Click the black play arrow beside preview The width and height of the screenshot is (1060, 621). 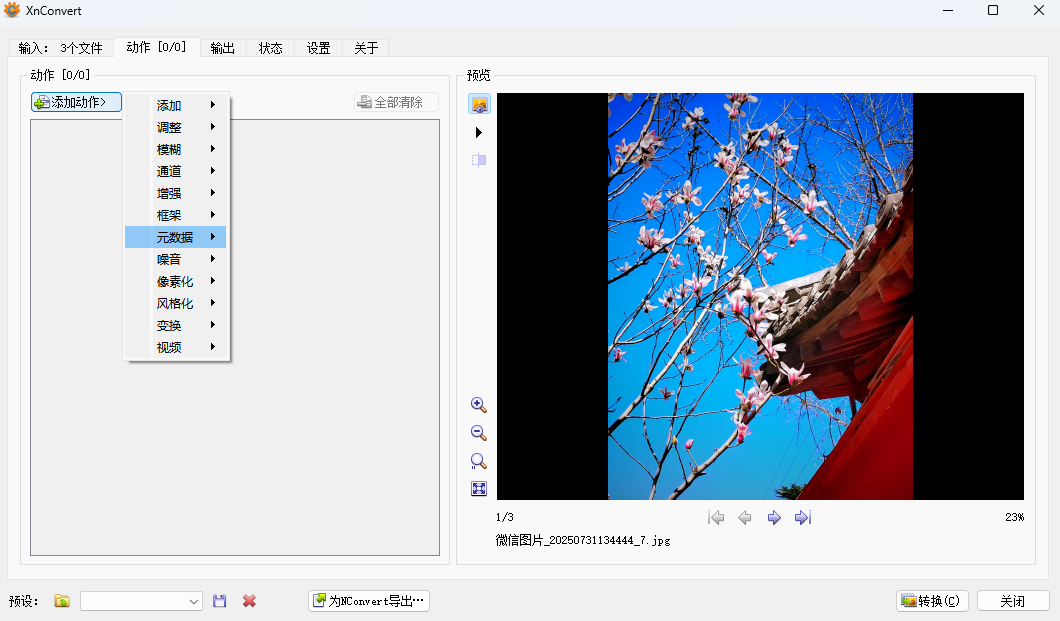pos(479,132)
